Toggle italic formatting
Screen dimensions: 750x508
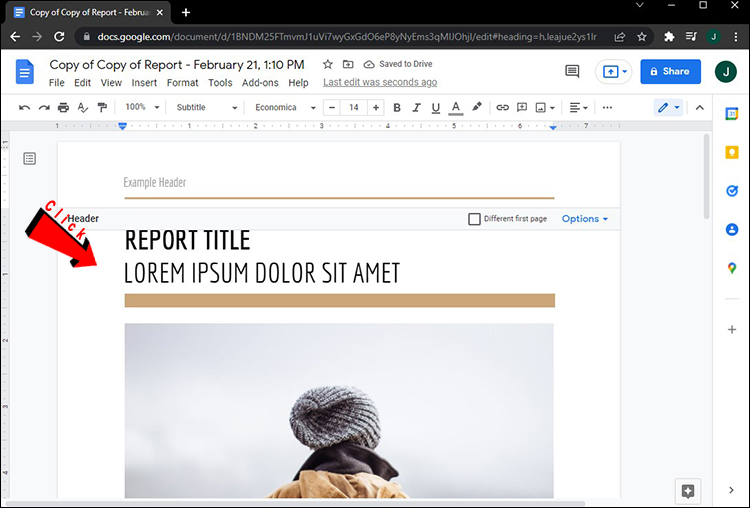(x=416, y=107)
